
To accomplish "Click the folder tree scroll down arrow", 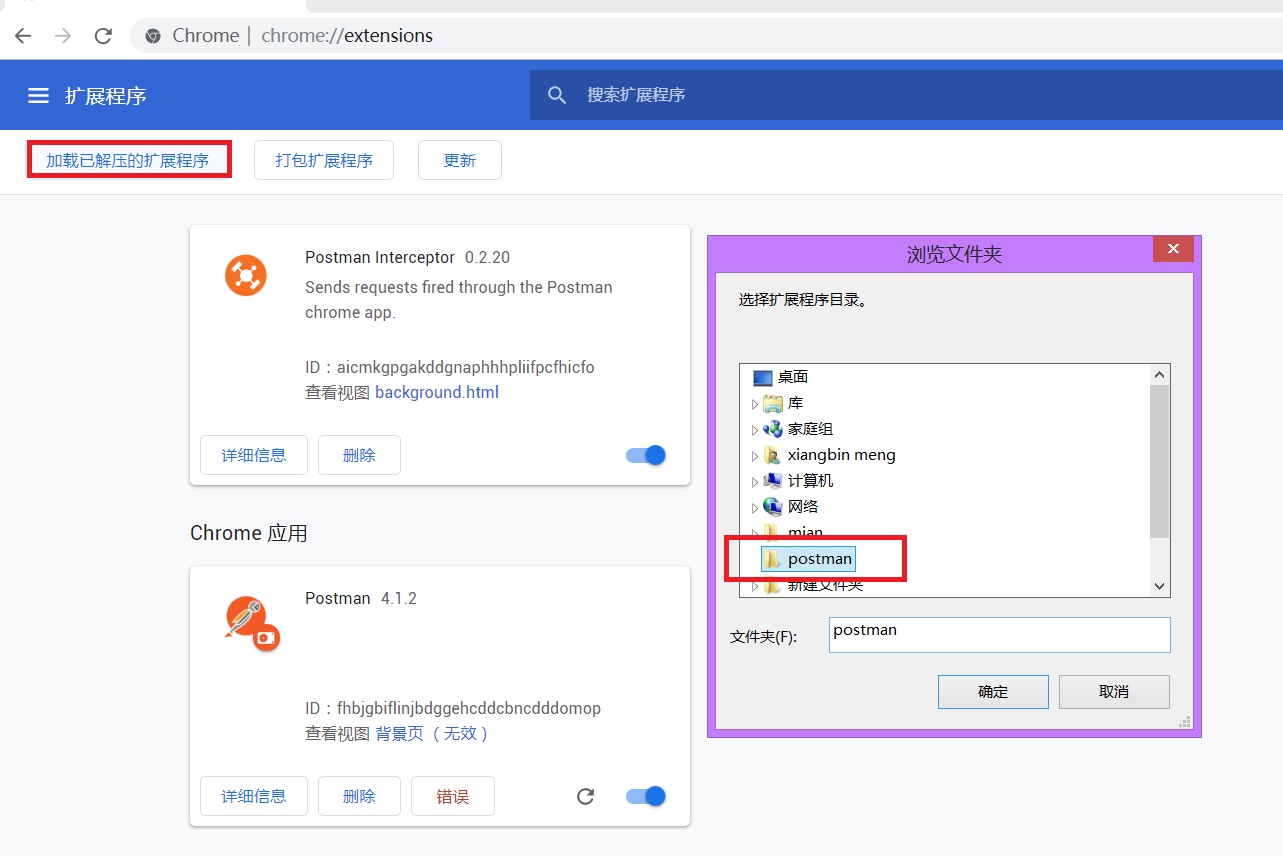I will (x=1160, y=586).
